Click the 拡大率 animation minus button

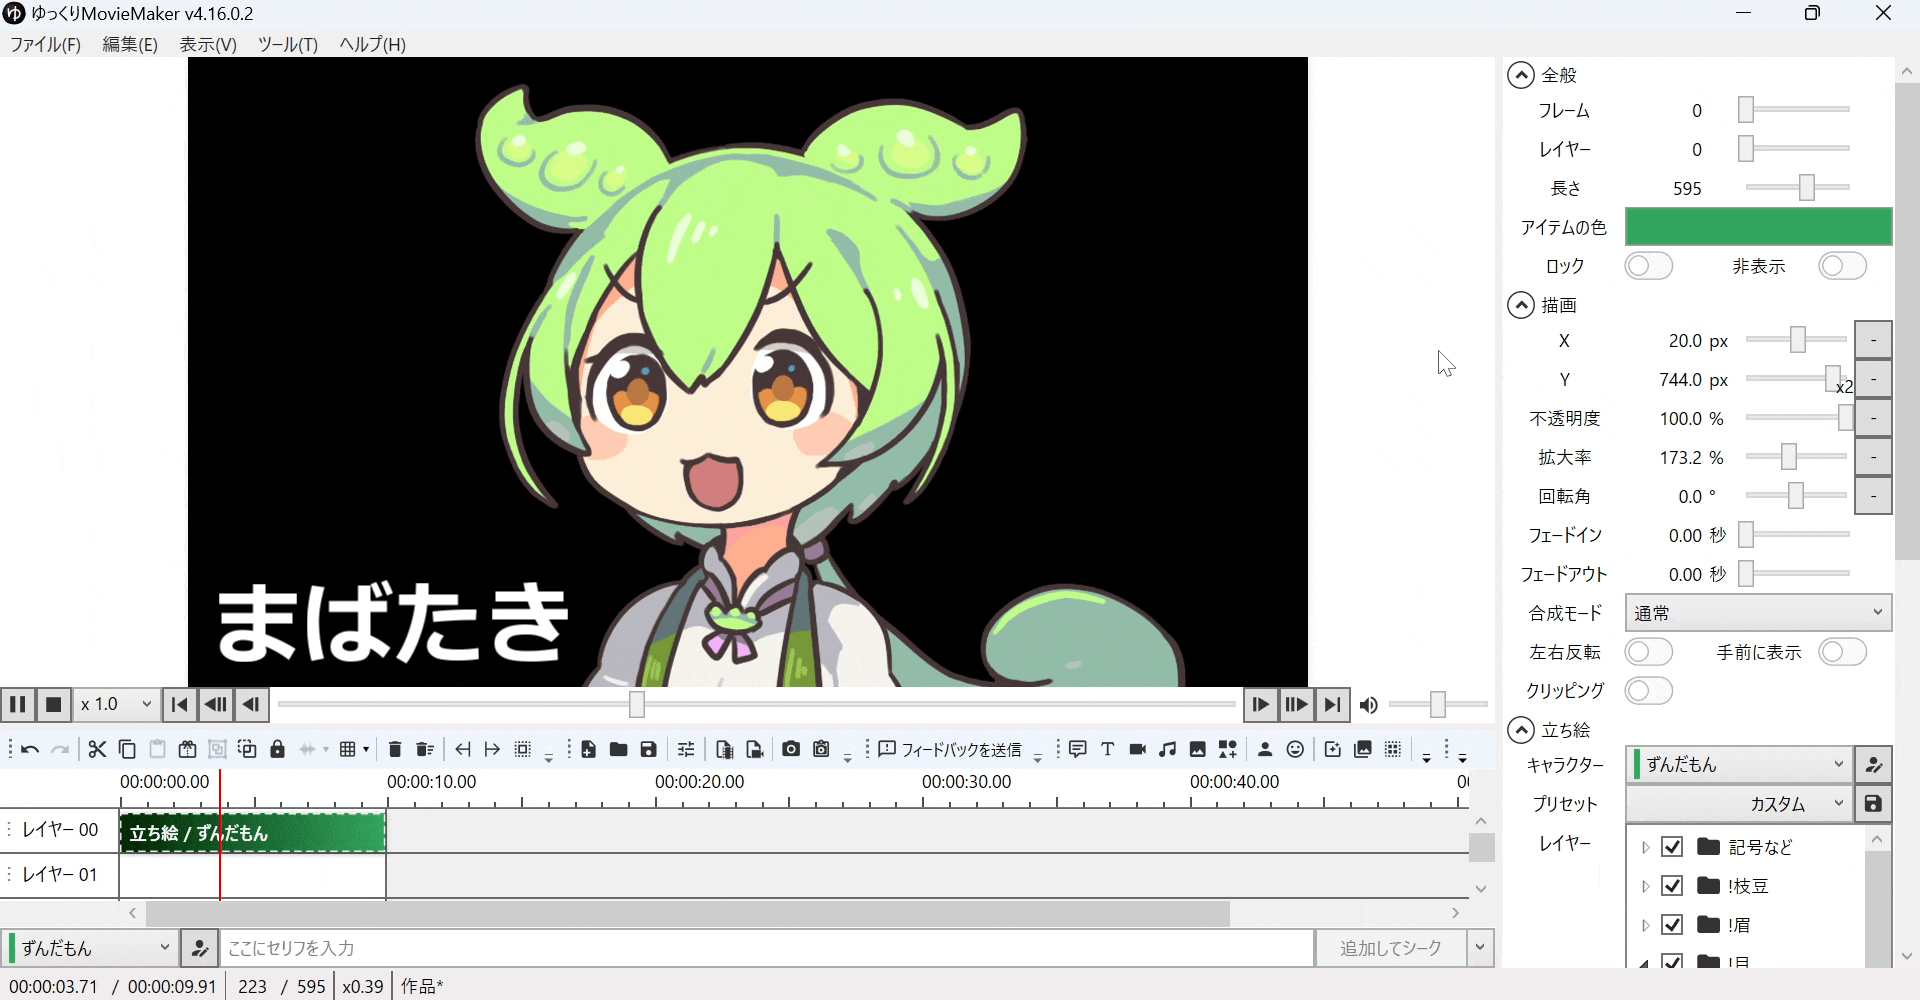[1873, 457]
